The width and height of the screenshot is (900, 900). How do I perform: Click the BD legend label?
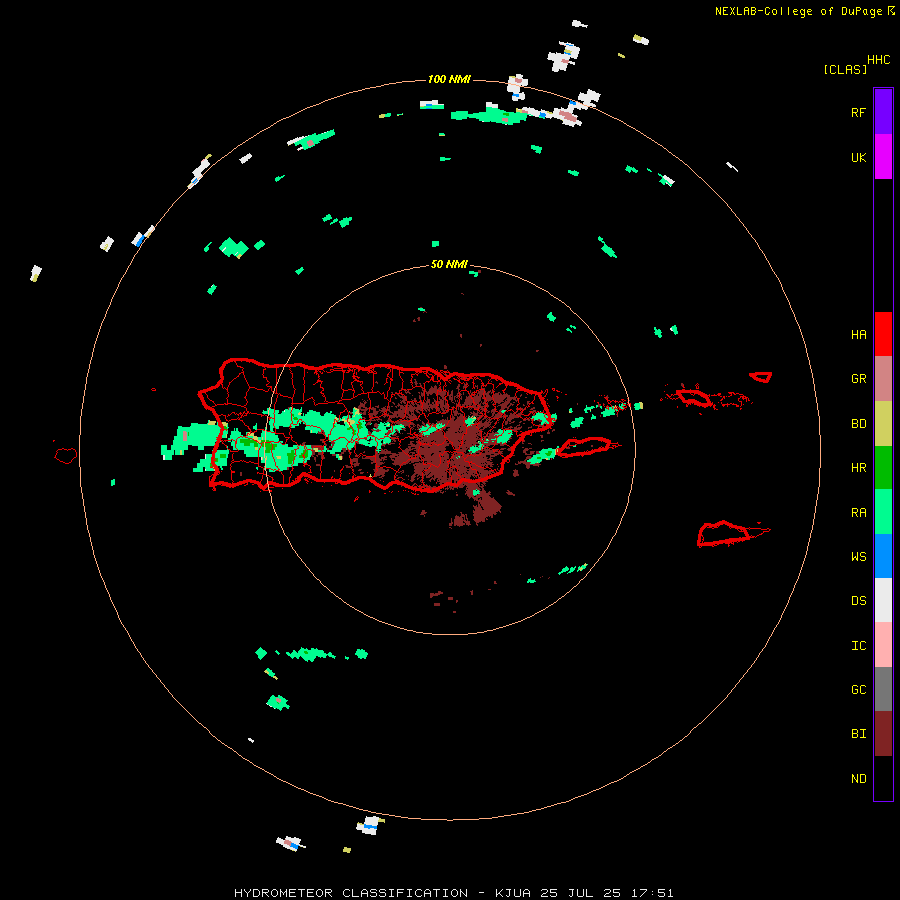(858, 424)
